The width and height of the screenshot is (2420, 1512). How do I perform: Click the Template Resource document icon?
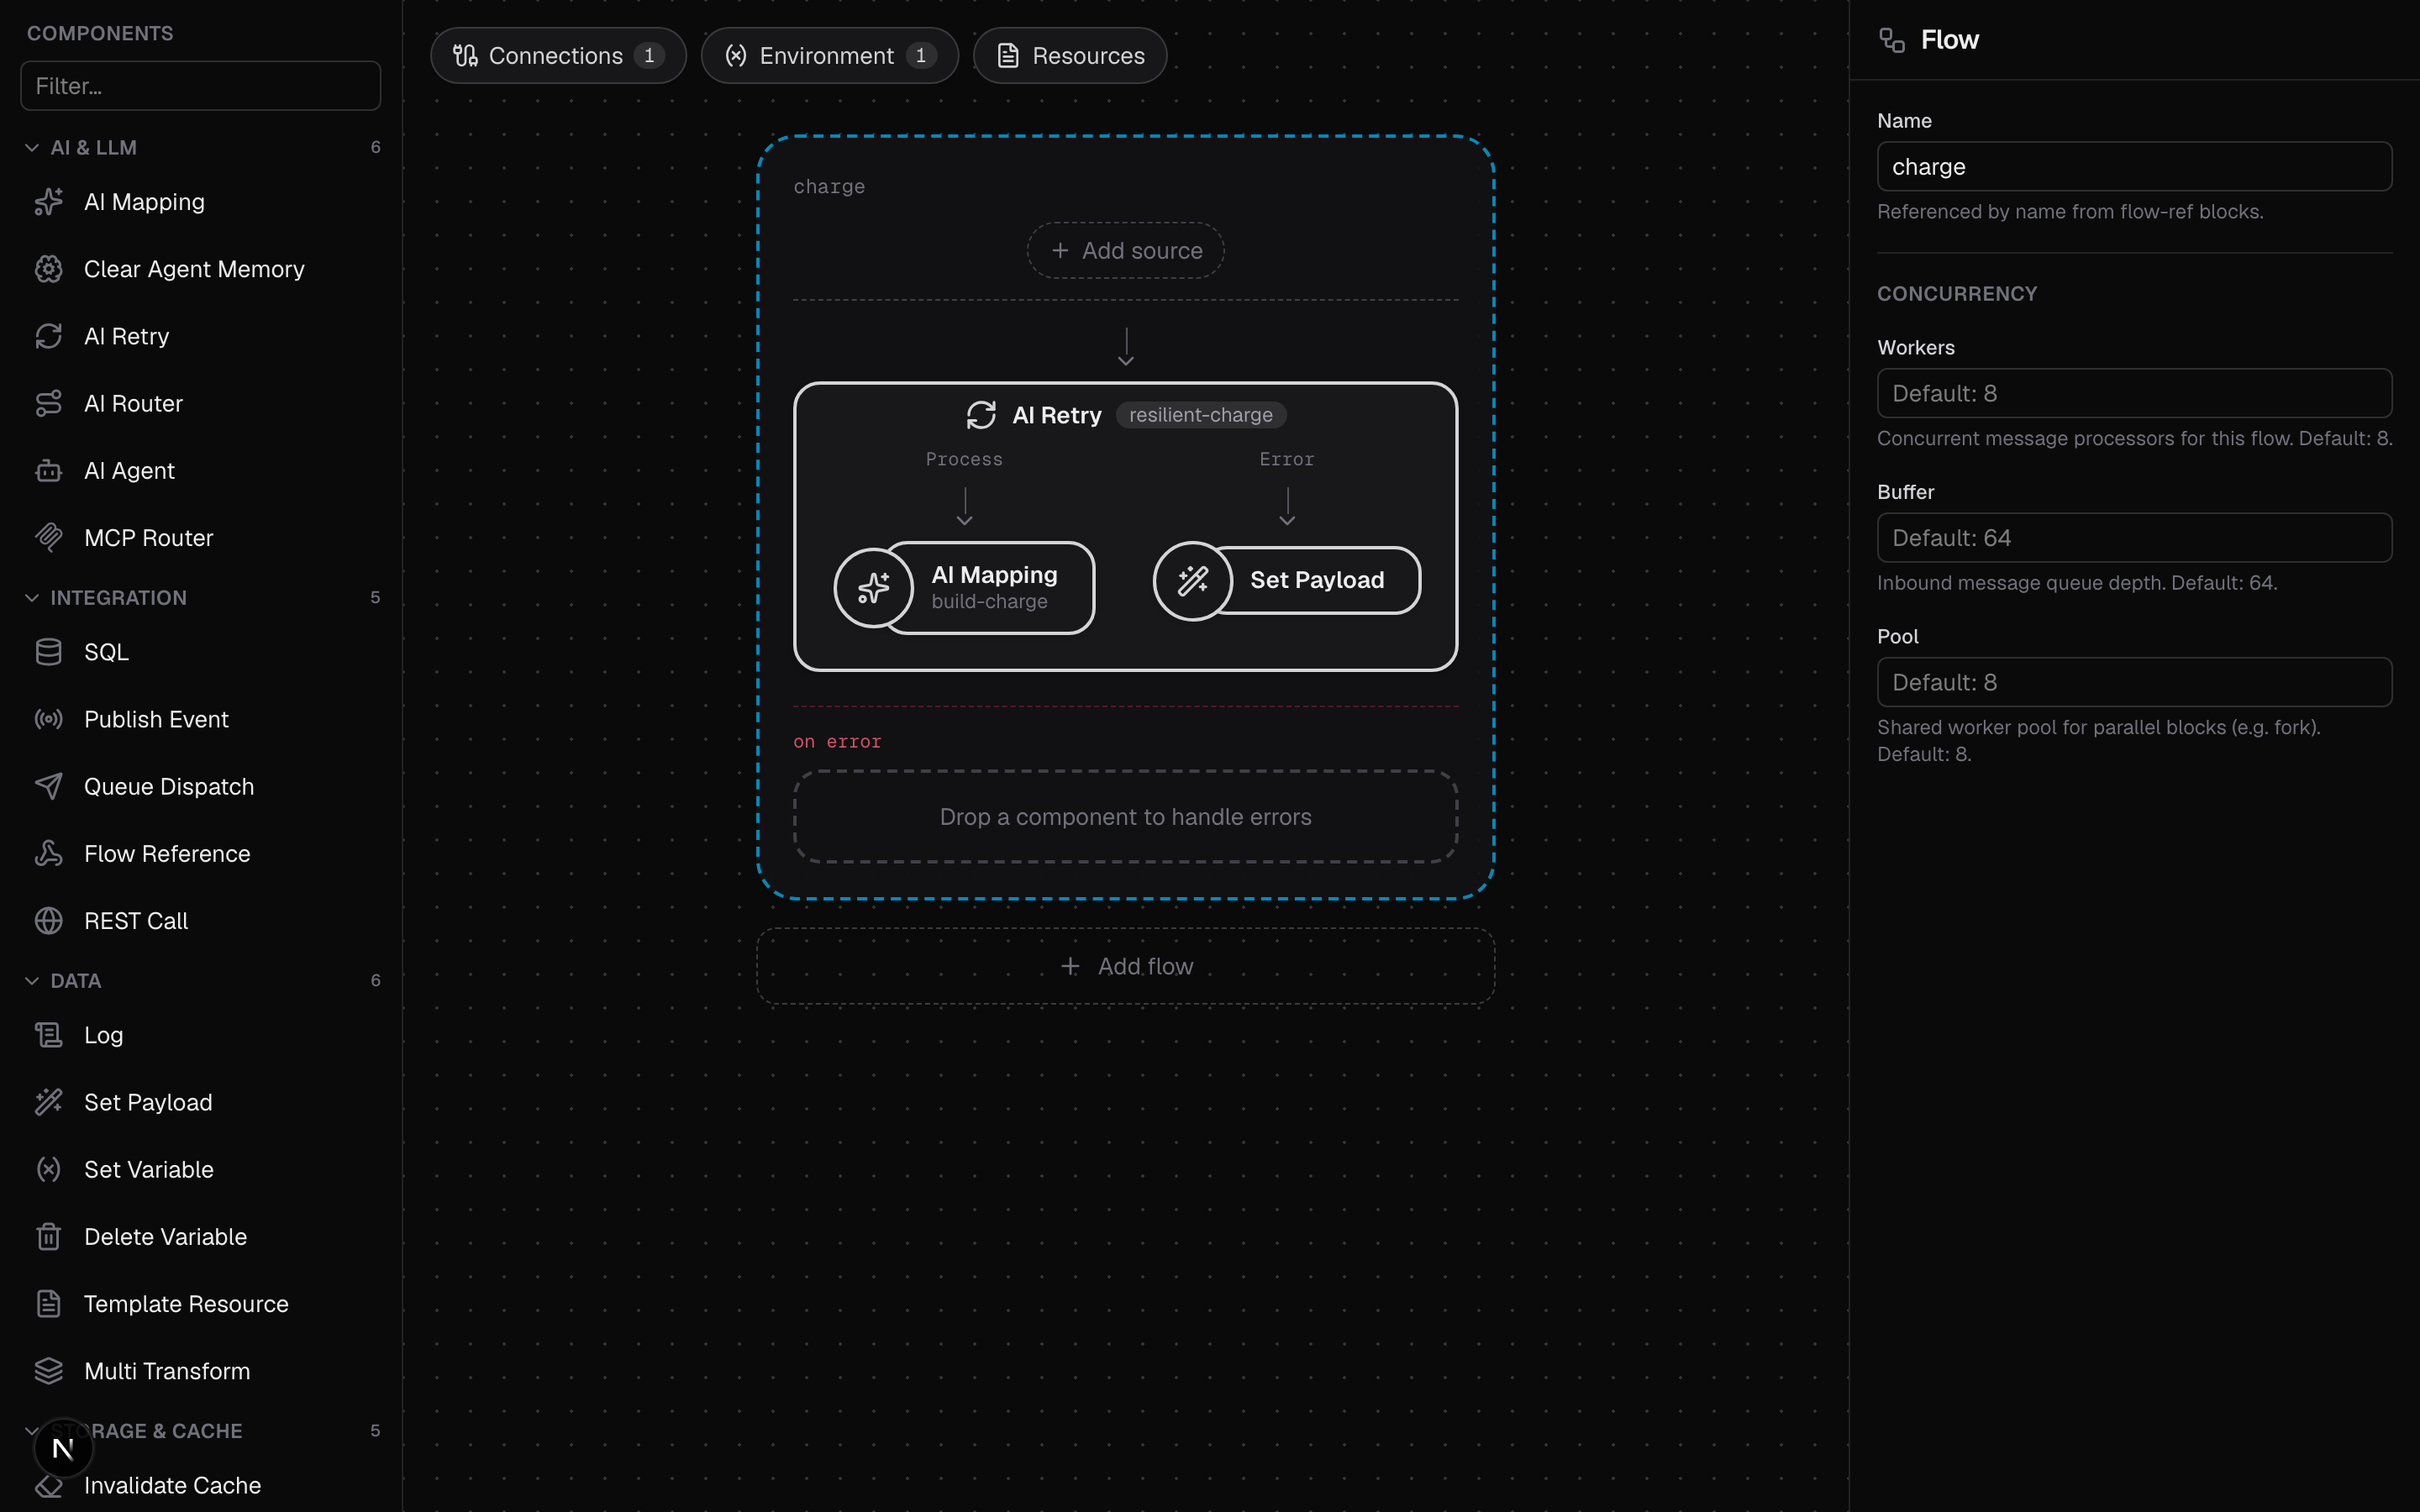pos(48,1303)
